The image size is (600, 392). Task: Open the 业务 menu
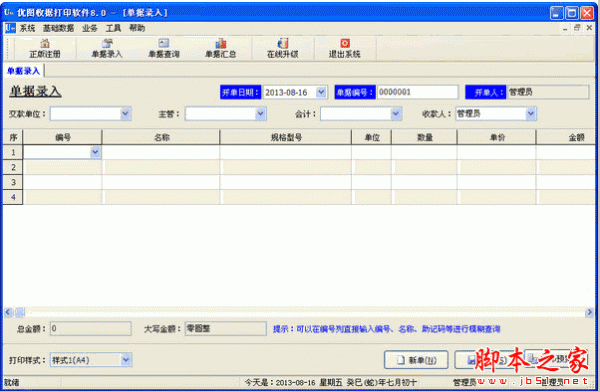[x=90, y=28]
